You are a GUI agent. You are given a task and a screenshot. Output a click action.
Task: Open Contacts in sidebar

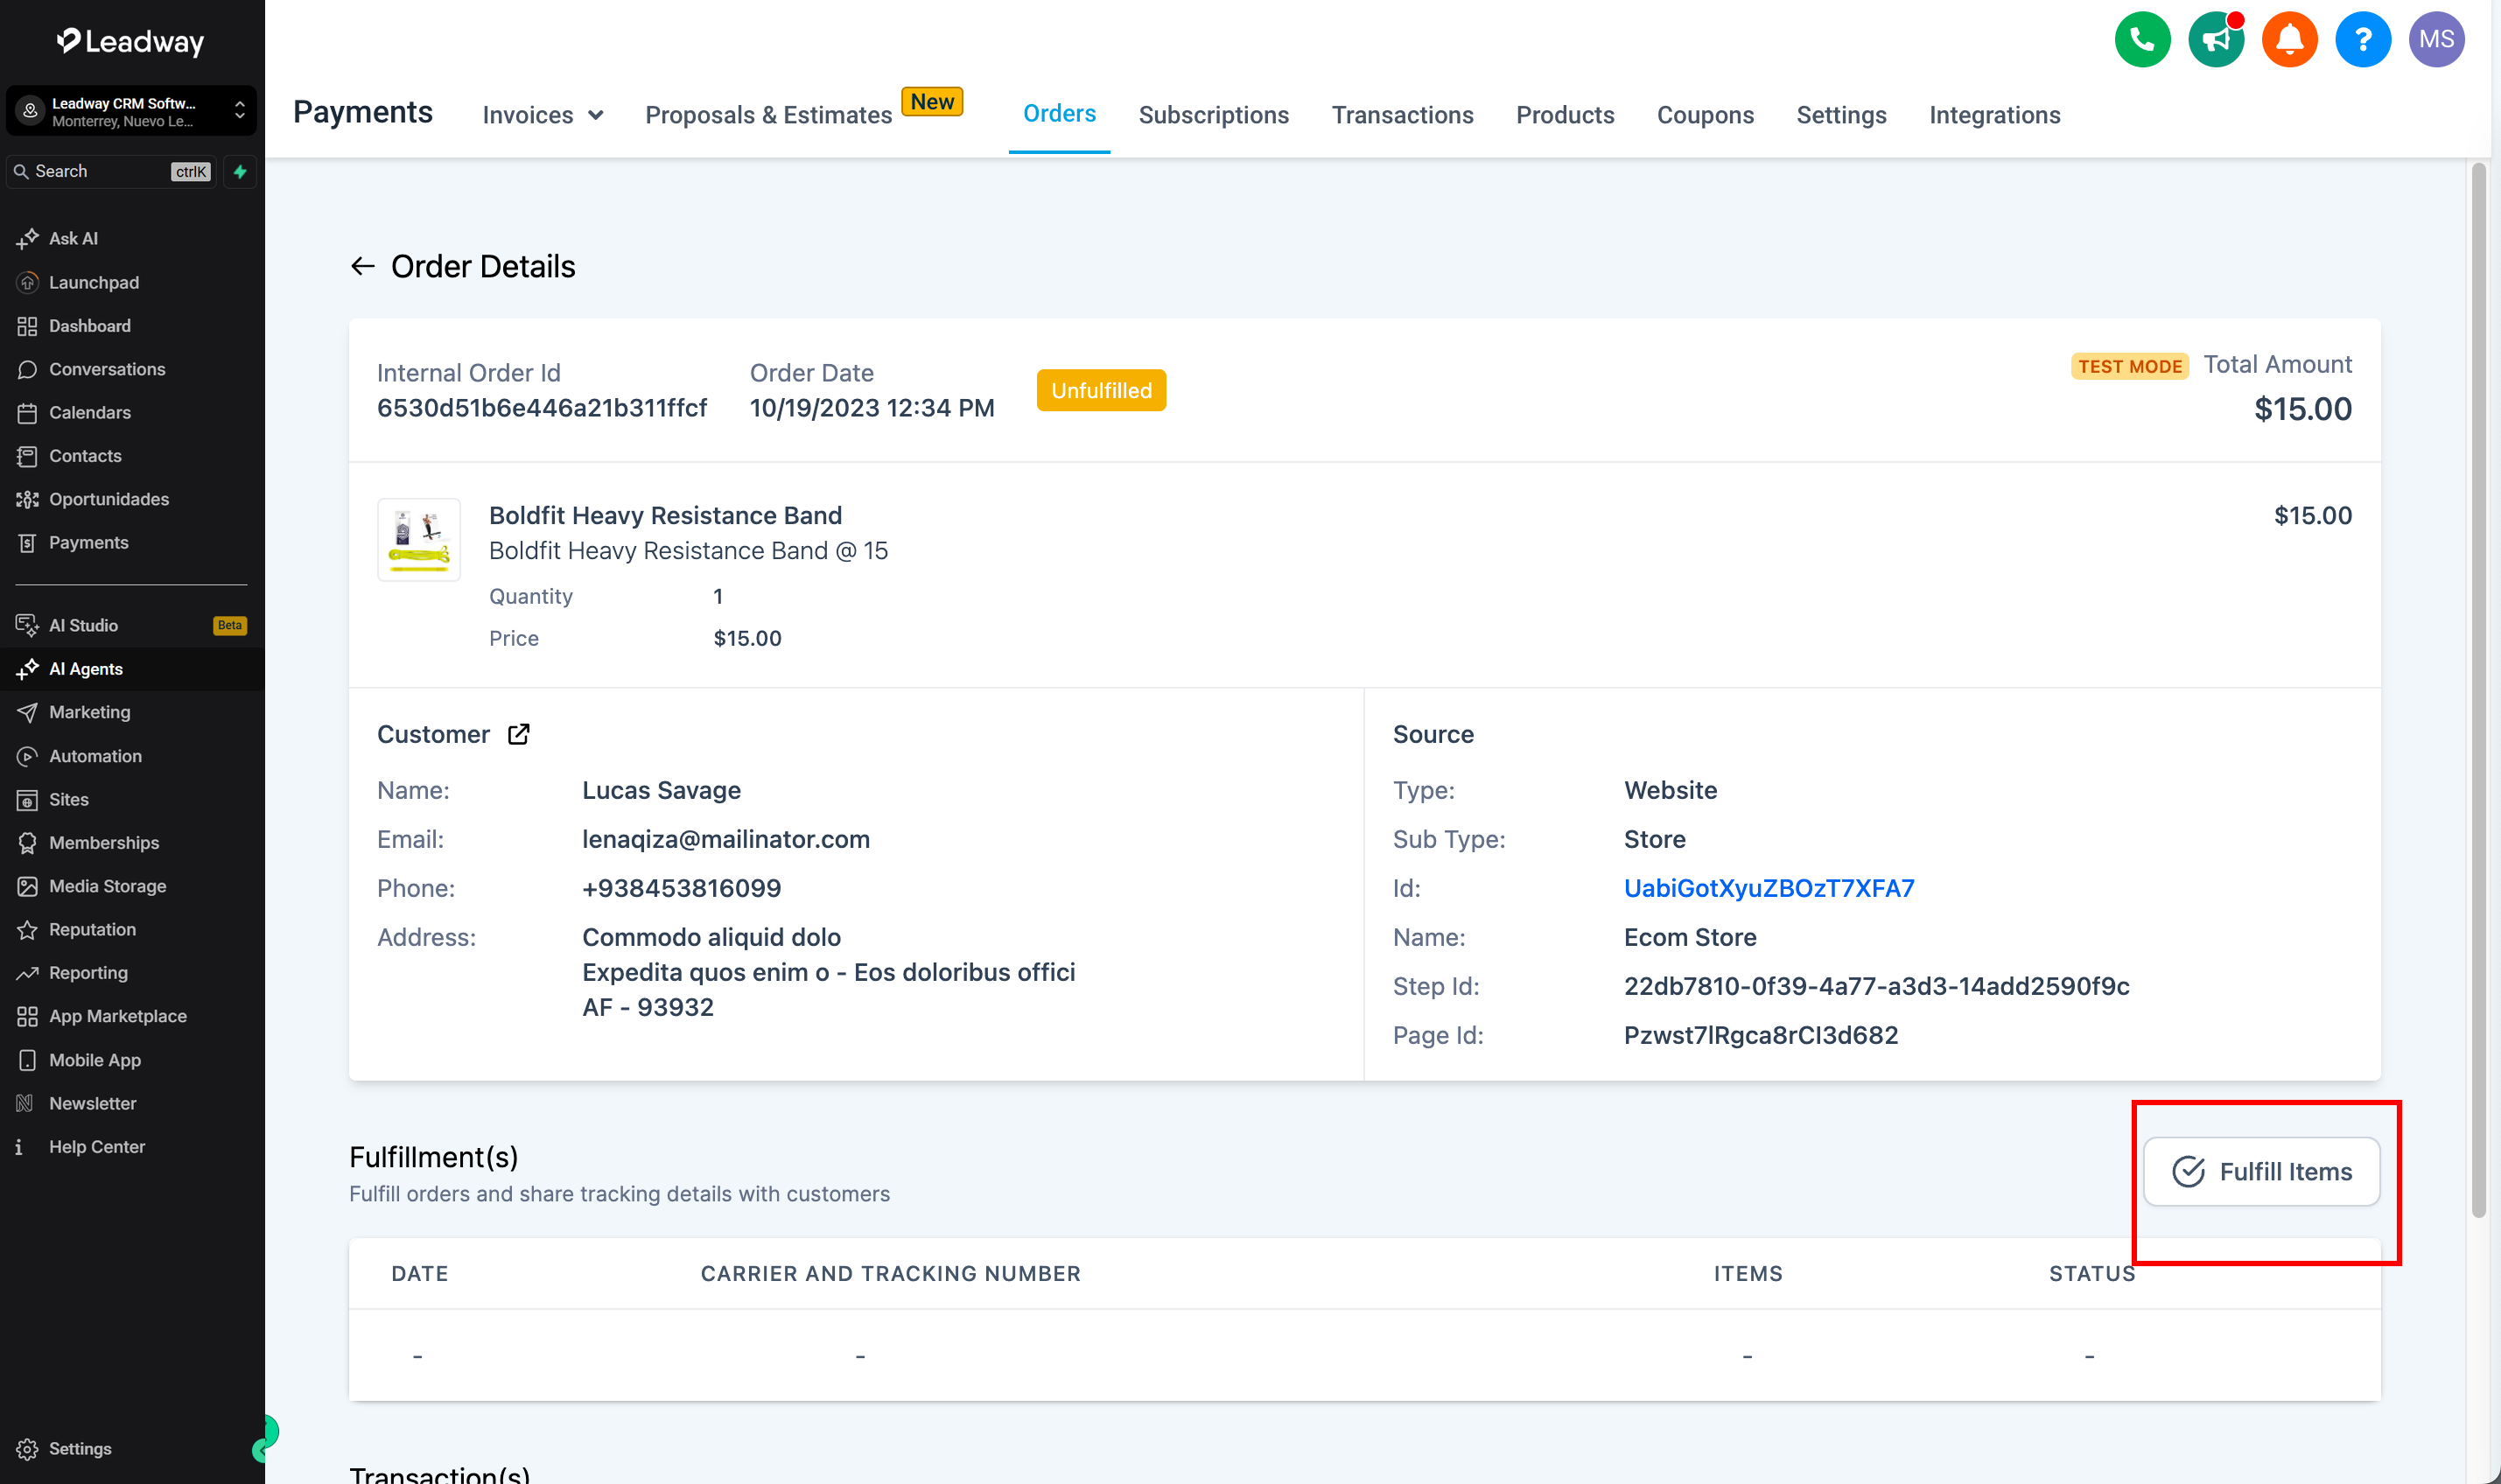(132, 455)
